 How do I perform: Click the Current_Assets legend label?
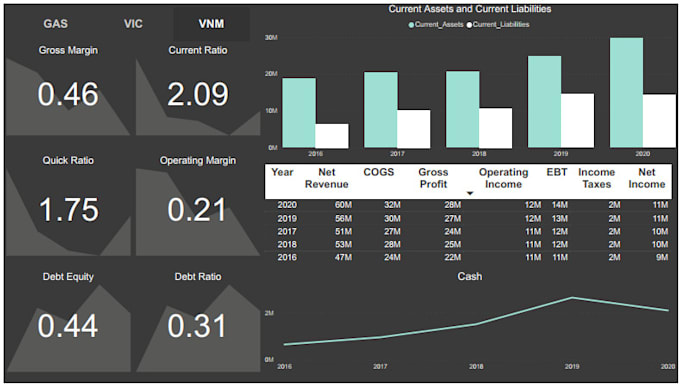pos(439,24)
